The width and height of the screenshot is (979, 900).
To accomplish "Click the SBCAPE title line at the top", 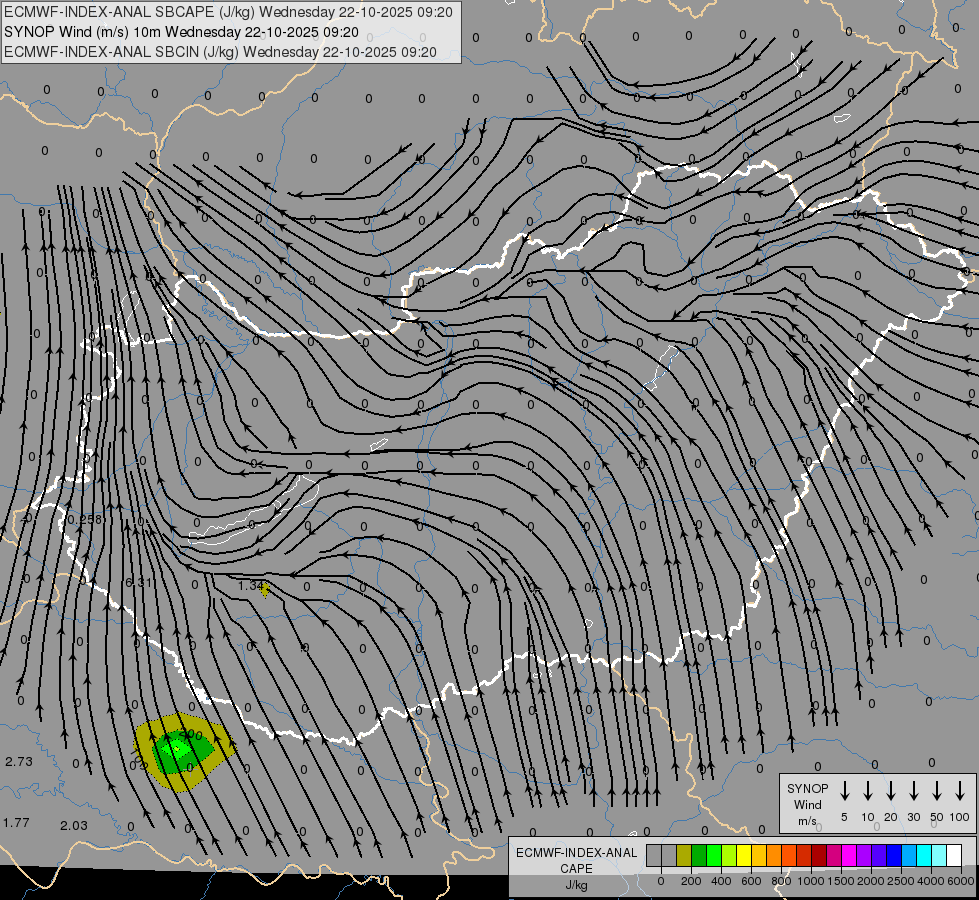I will 228,12.
